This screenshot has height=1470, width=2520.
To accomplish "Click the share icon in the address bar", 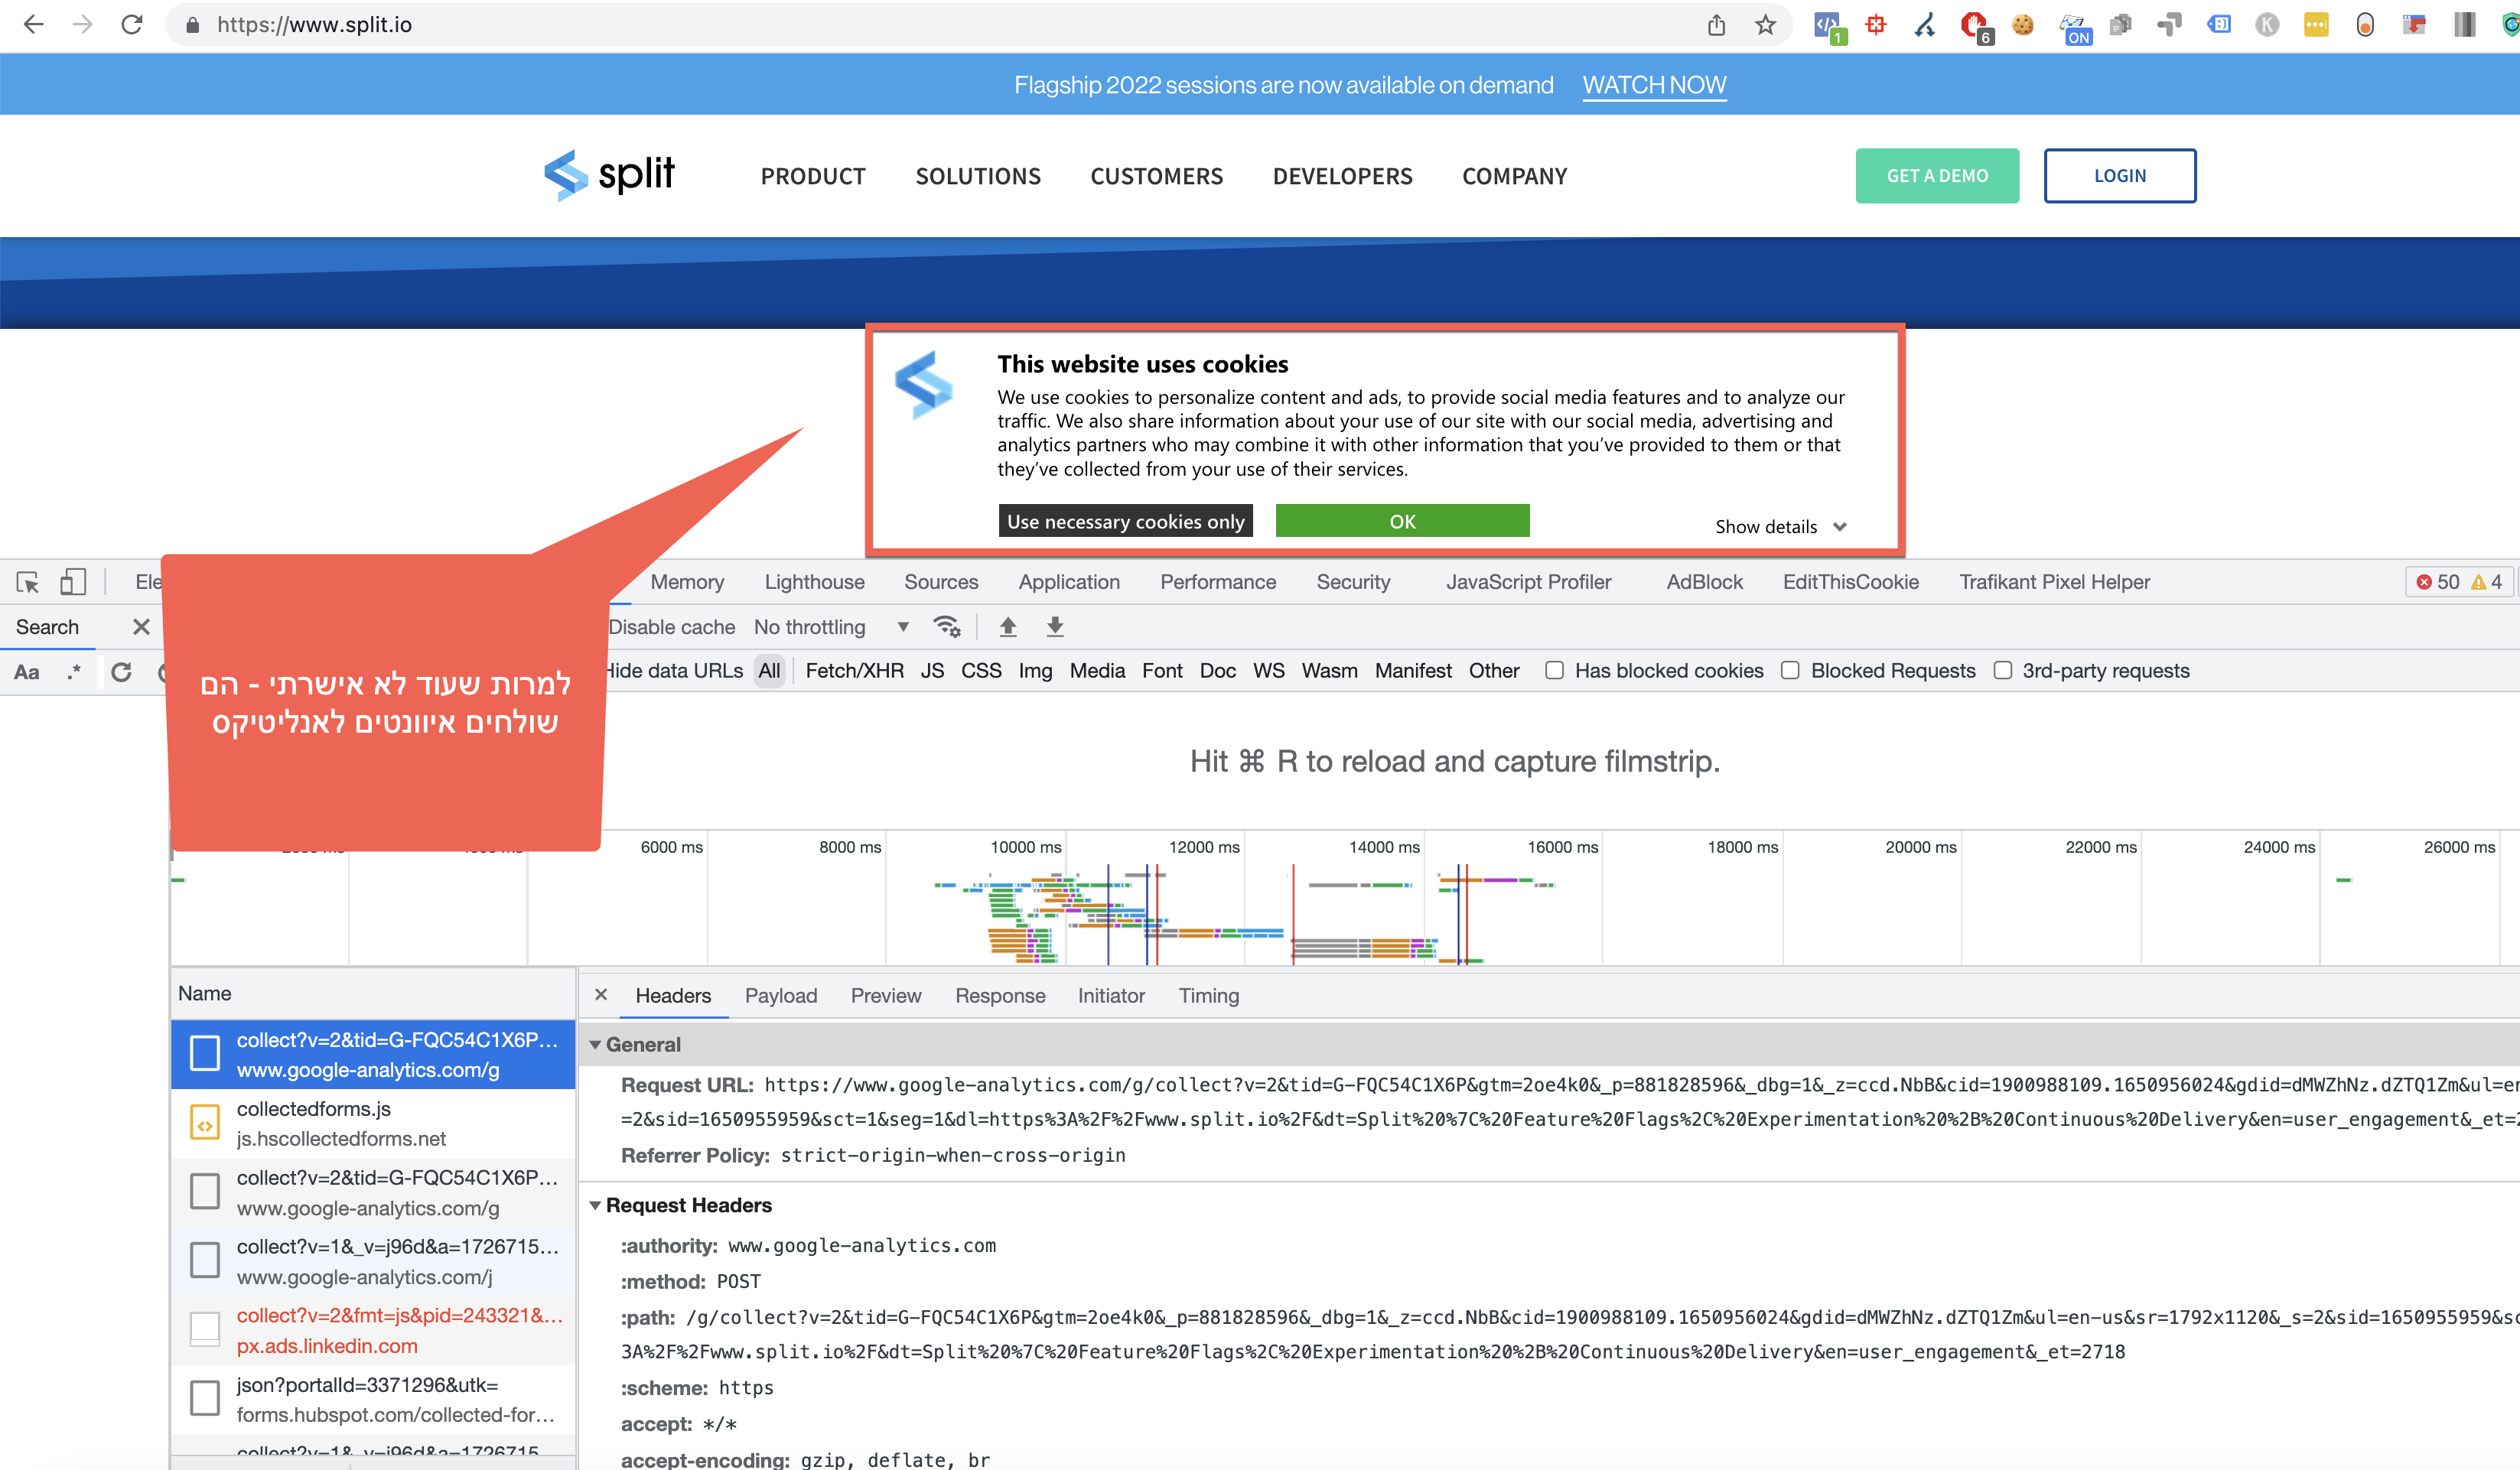I will 1716,25.
